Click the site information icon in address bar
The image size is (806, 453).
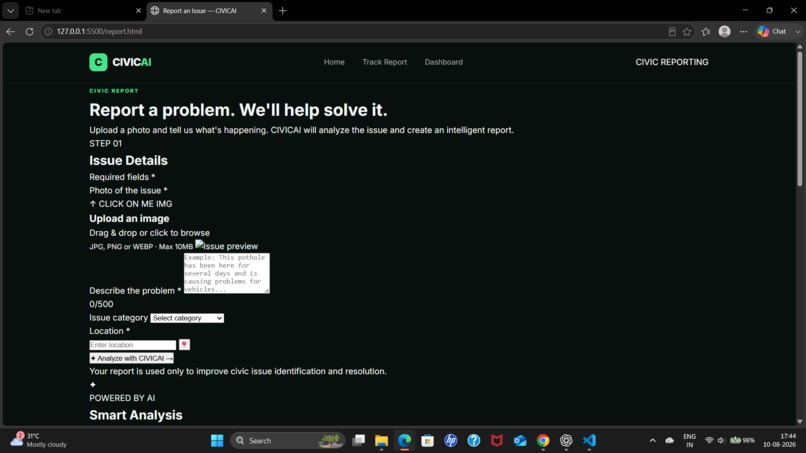48,31
